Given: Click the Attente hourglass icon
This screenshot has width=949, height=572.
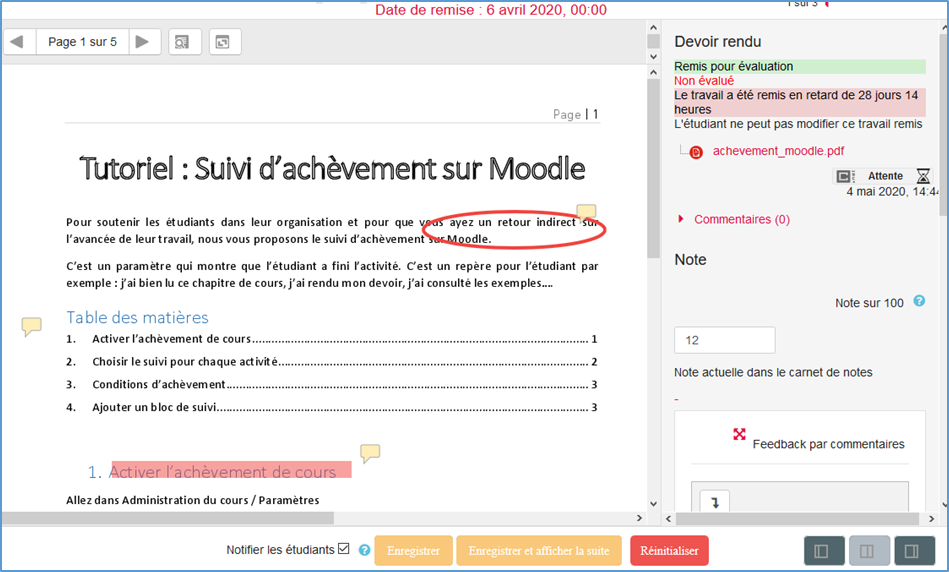Looking at the screenshot, I should [x=922, y=176].
